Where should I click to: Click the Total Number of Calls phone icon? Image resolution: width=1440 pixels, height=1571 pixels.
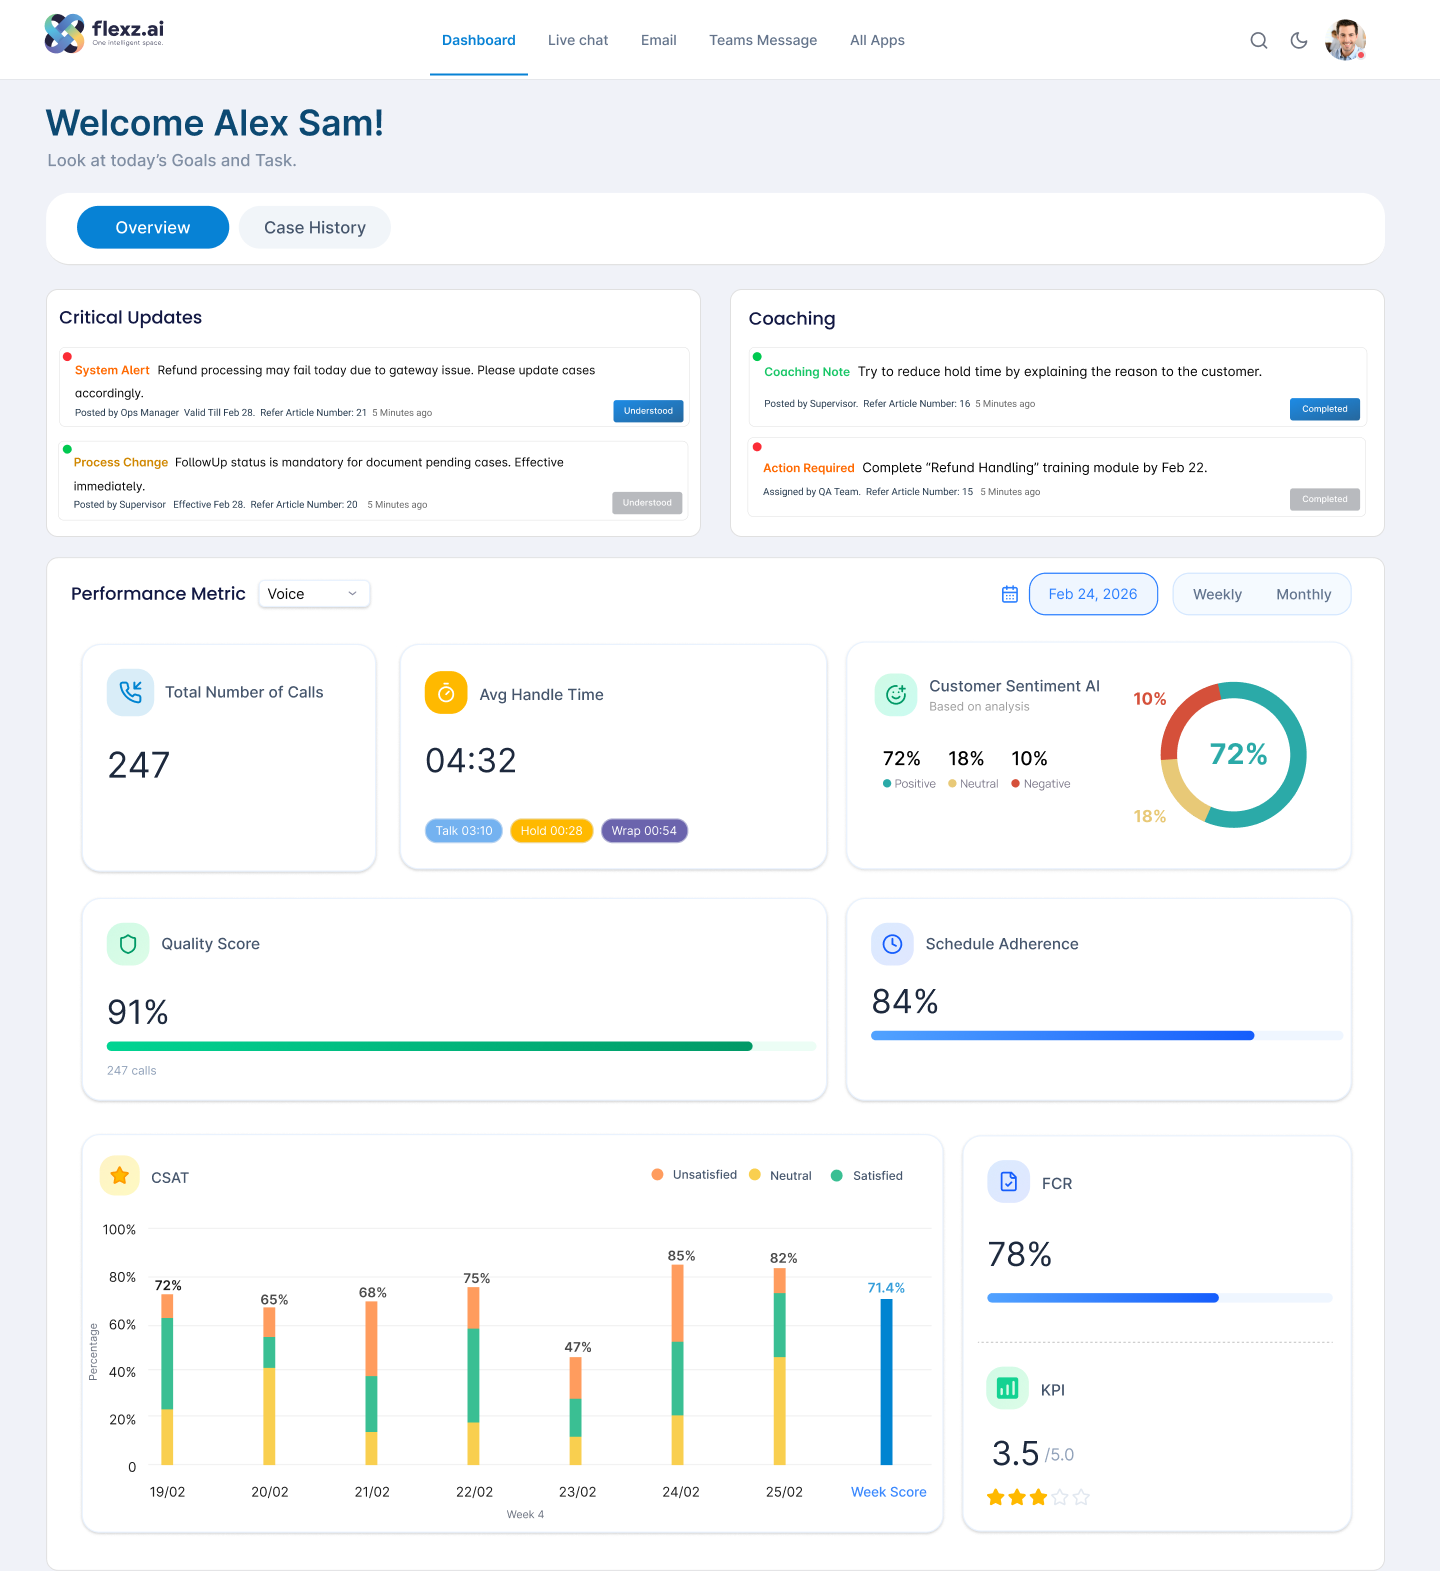coord(130,692)
